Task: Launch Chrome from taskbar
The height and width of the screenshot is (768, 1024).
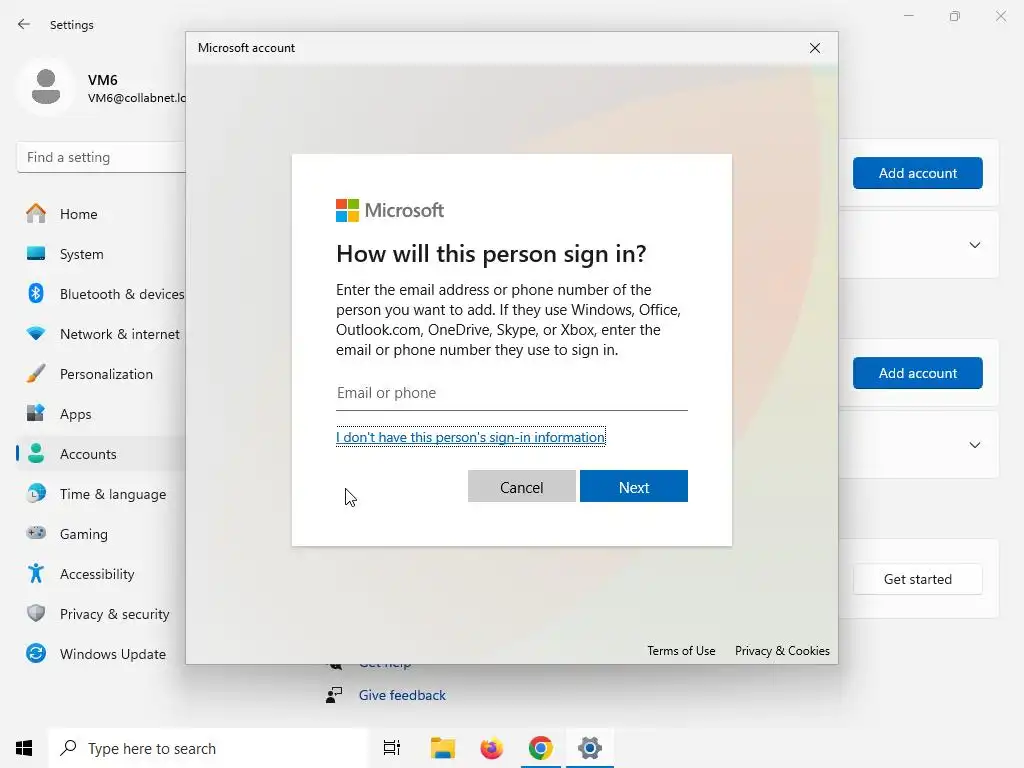Action: (540, 748)
